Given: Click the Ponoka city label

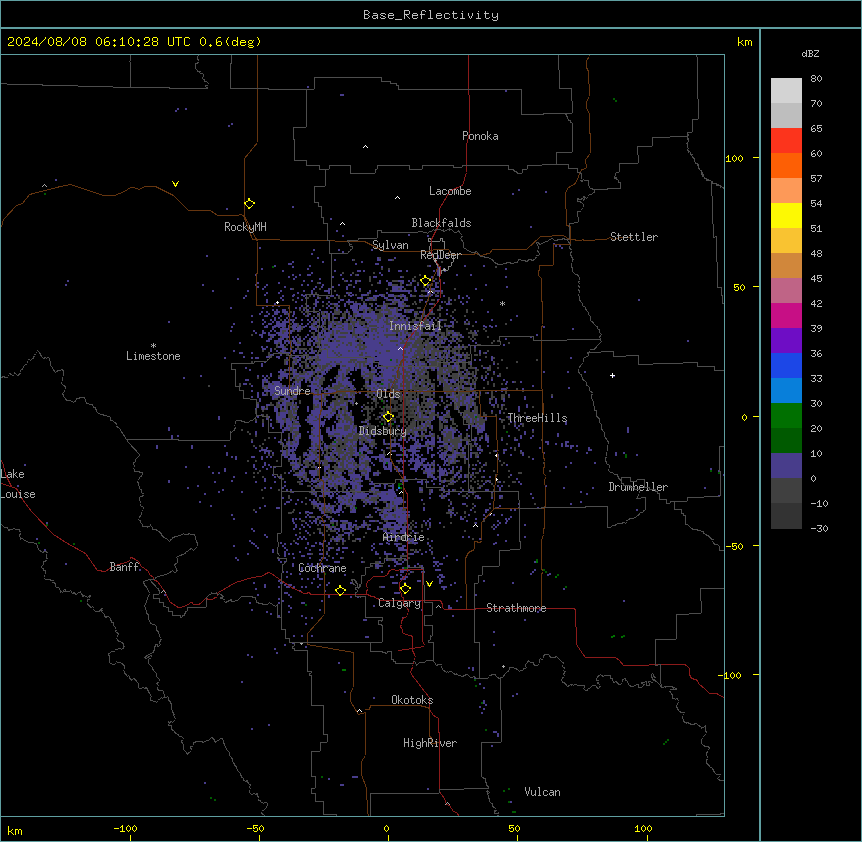Looking at the screenshot, I should point(480,136).
